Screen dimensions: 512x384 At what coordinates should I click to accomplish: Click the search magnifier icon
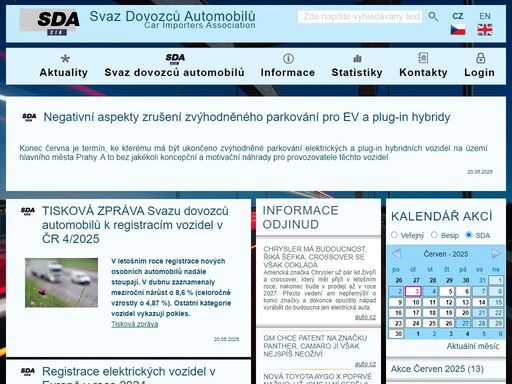[x=433, y=16]
